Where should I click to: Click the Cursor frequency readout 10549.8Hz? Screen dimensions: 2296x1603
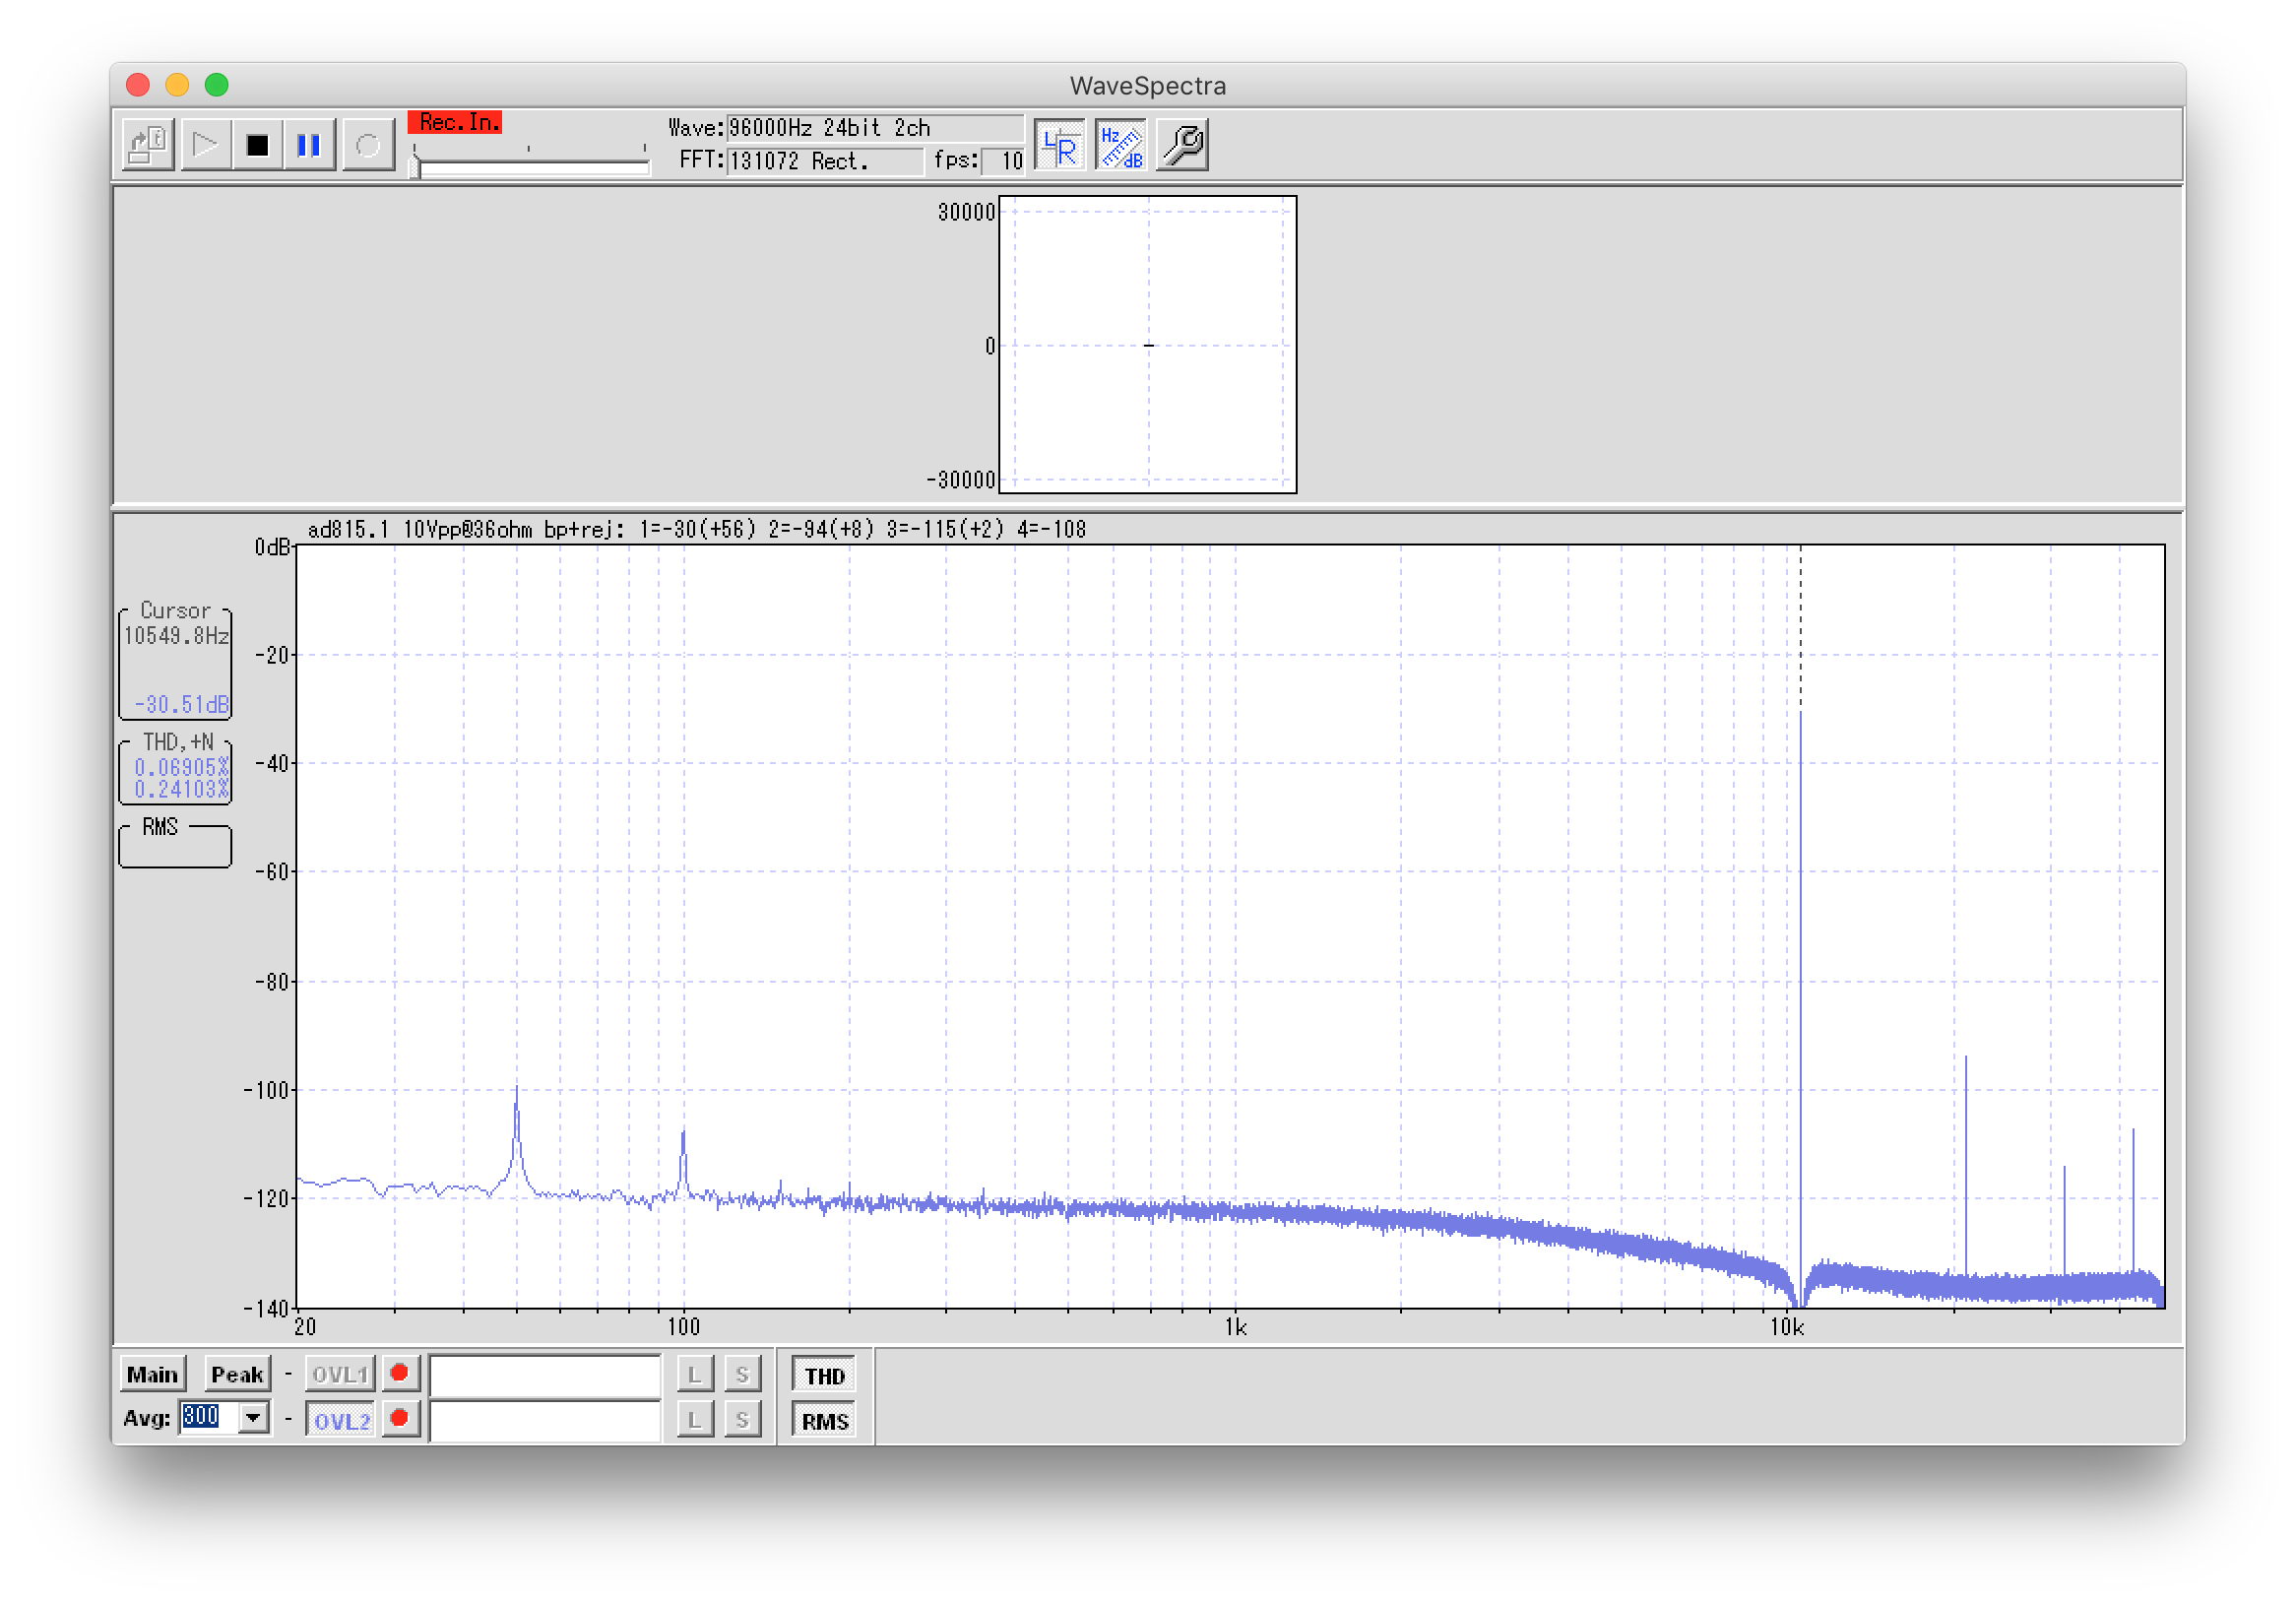coord(176,636)
